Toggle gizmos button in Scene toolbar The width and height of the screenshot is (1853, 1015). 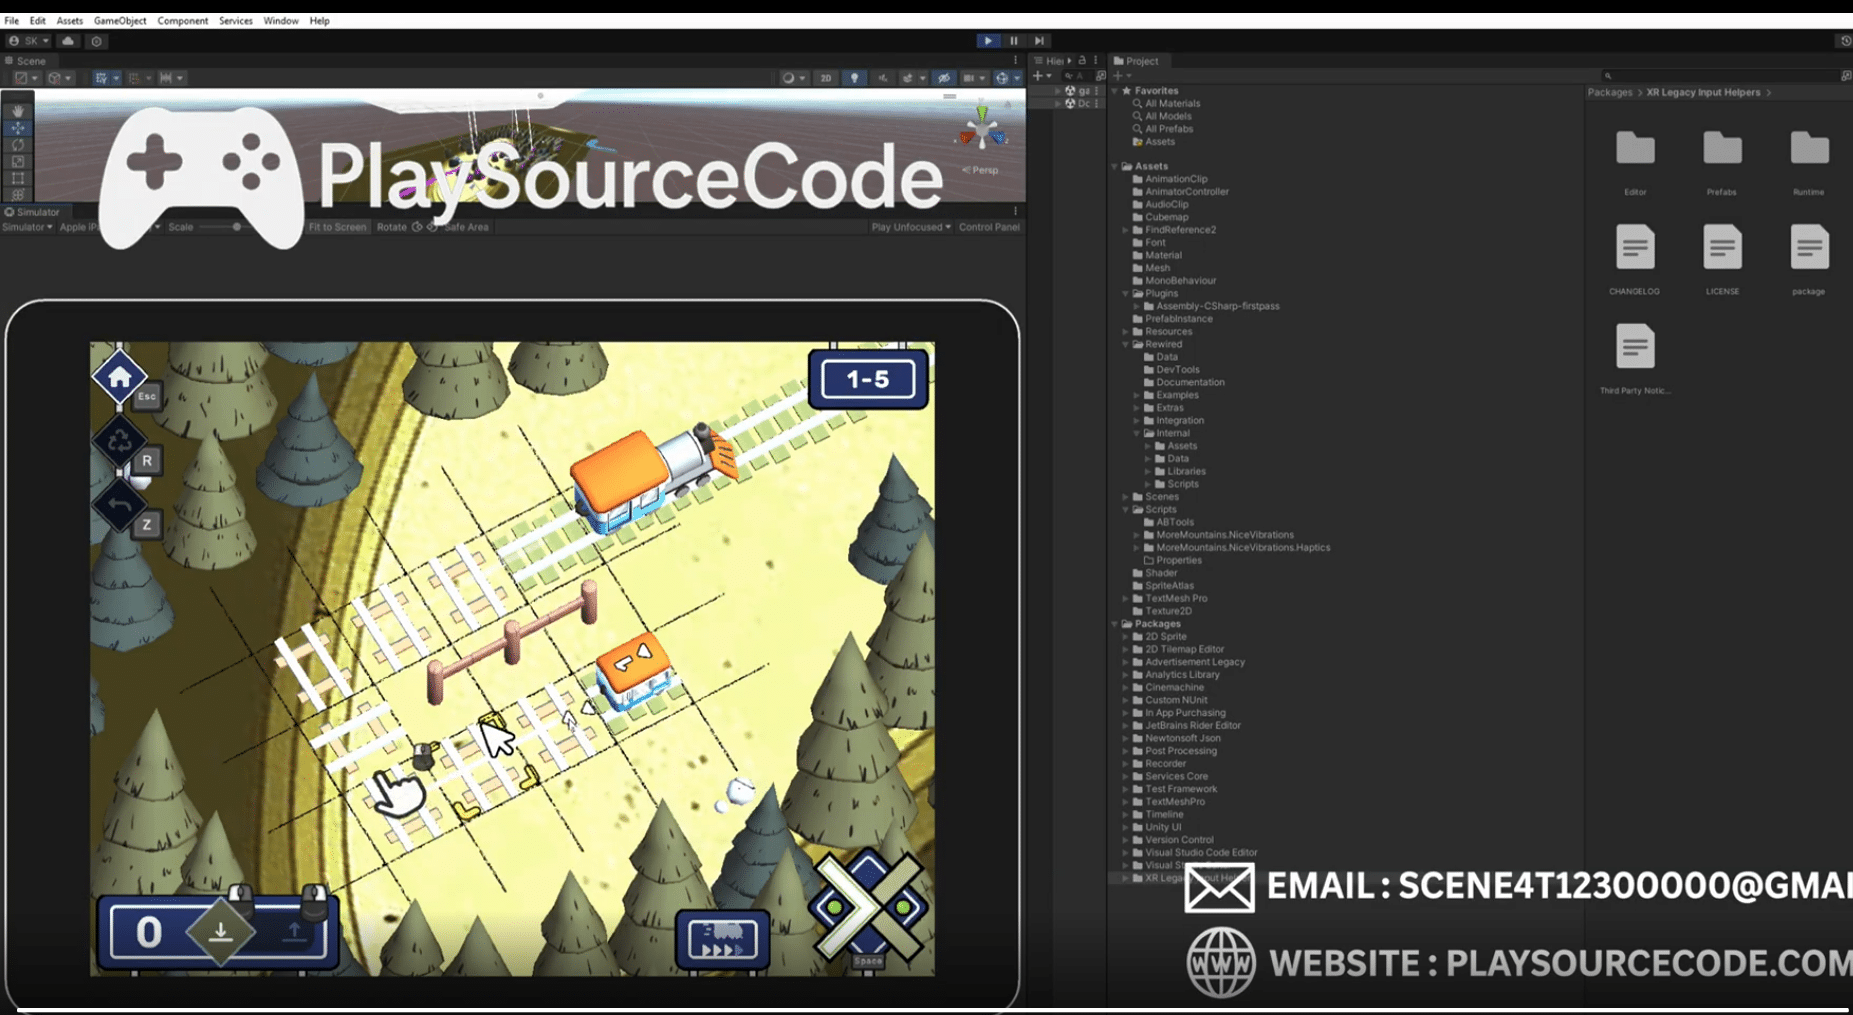1001,78
